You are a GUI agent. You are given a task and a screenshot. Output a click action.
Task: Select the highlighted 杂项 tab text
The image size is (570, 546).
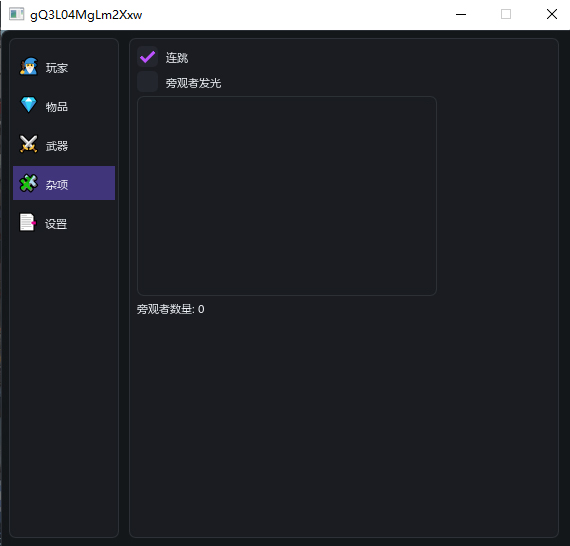tap(57, 185)
